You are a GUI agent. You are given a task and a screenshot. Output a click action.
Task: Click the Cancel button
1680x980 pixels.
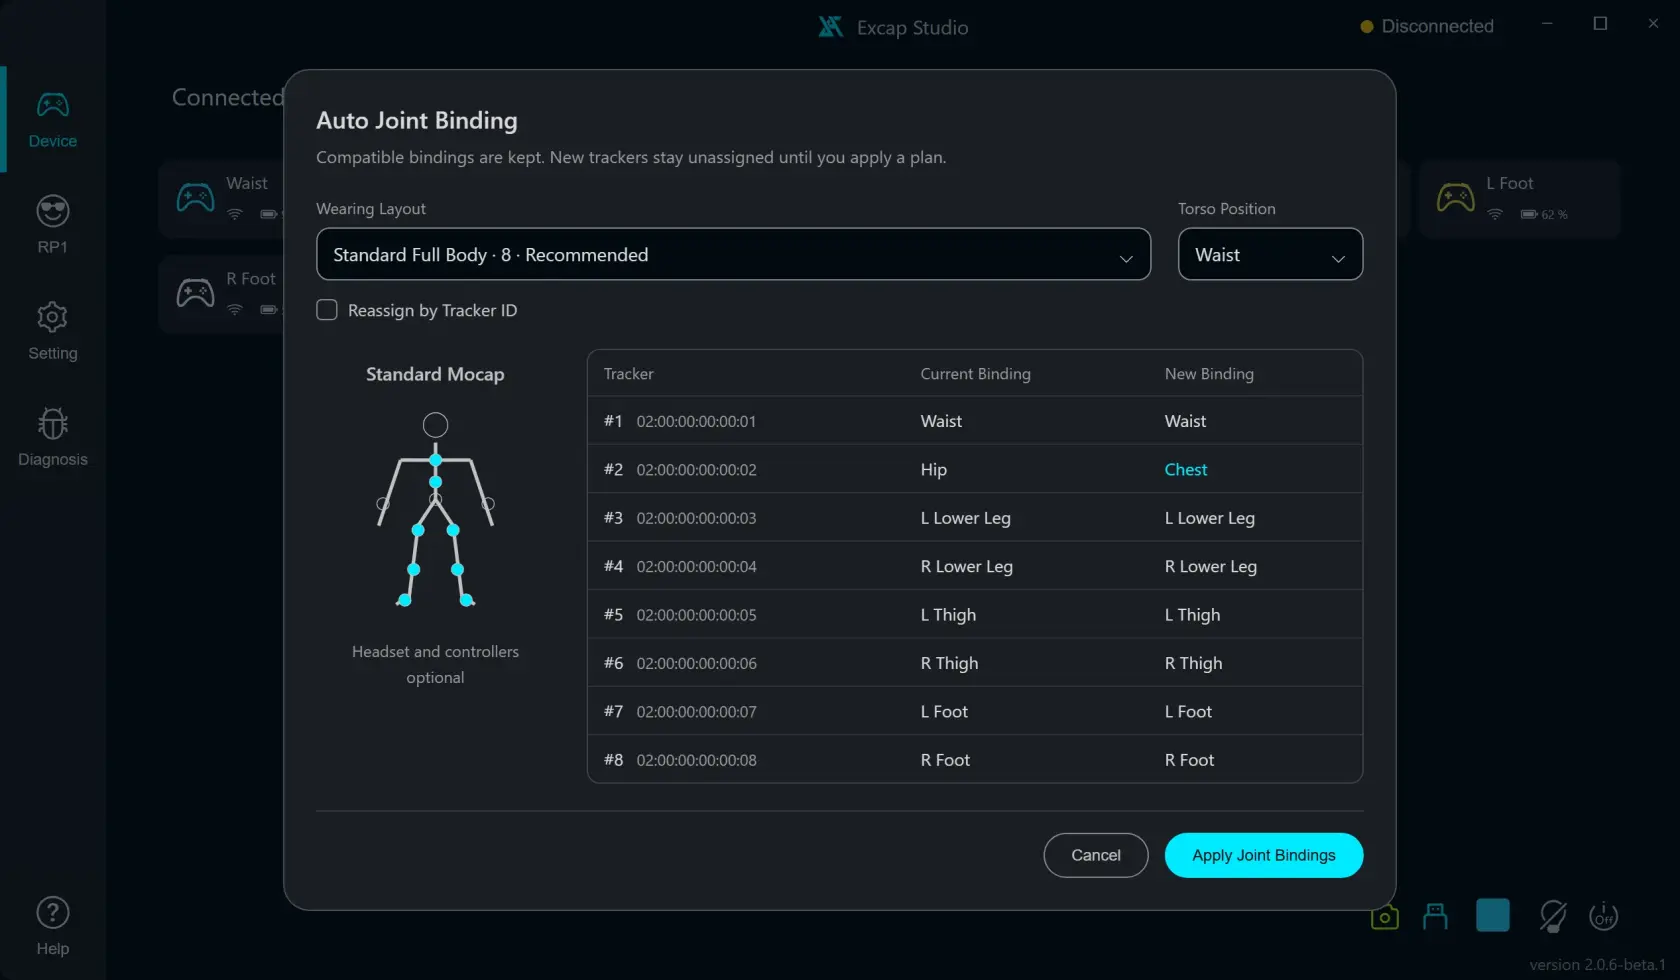click(x=1095, y=855)
